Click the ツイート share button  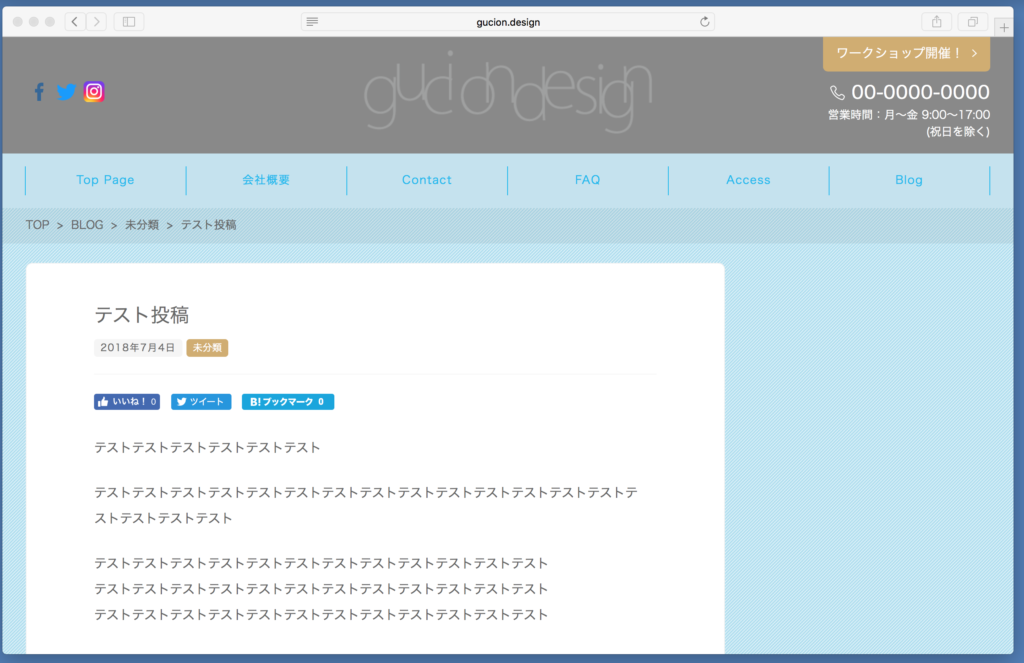(201, 402)
